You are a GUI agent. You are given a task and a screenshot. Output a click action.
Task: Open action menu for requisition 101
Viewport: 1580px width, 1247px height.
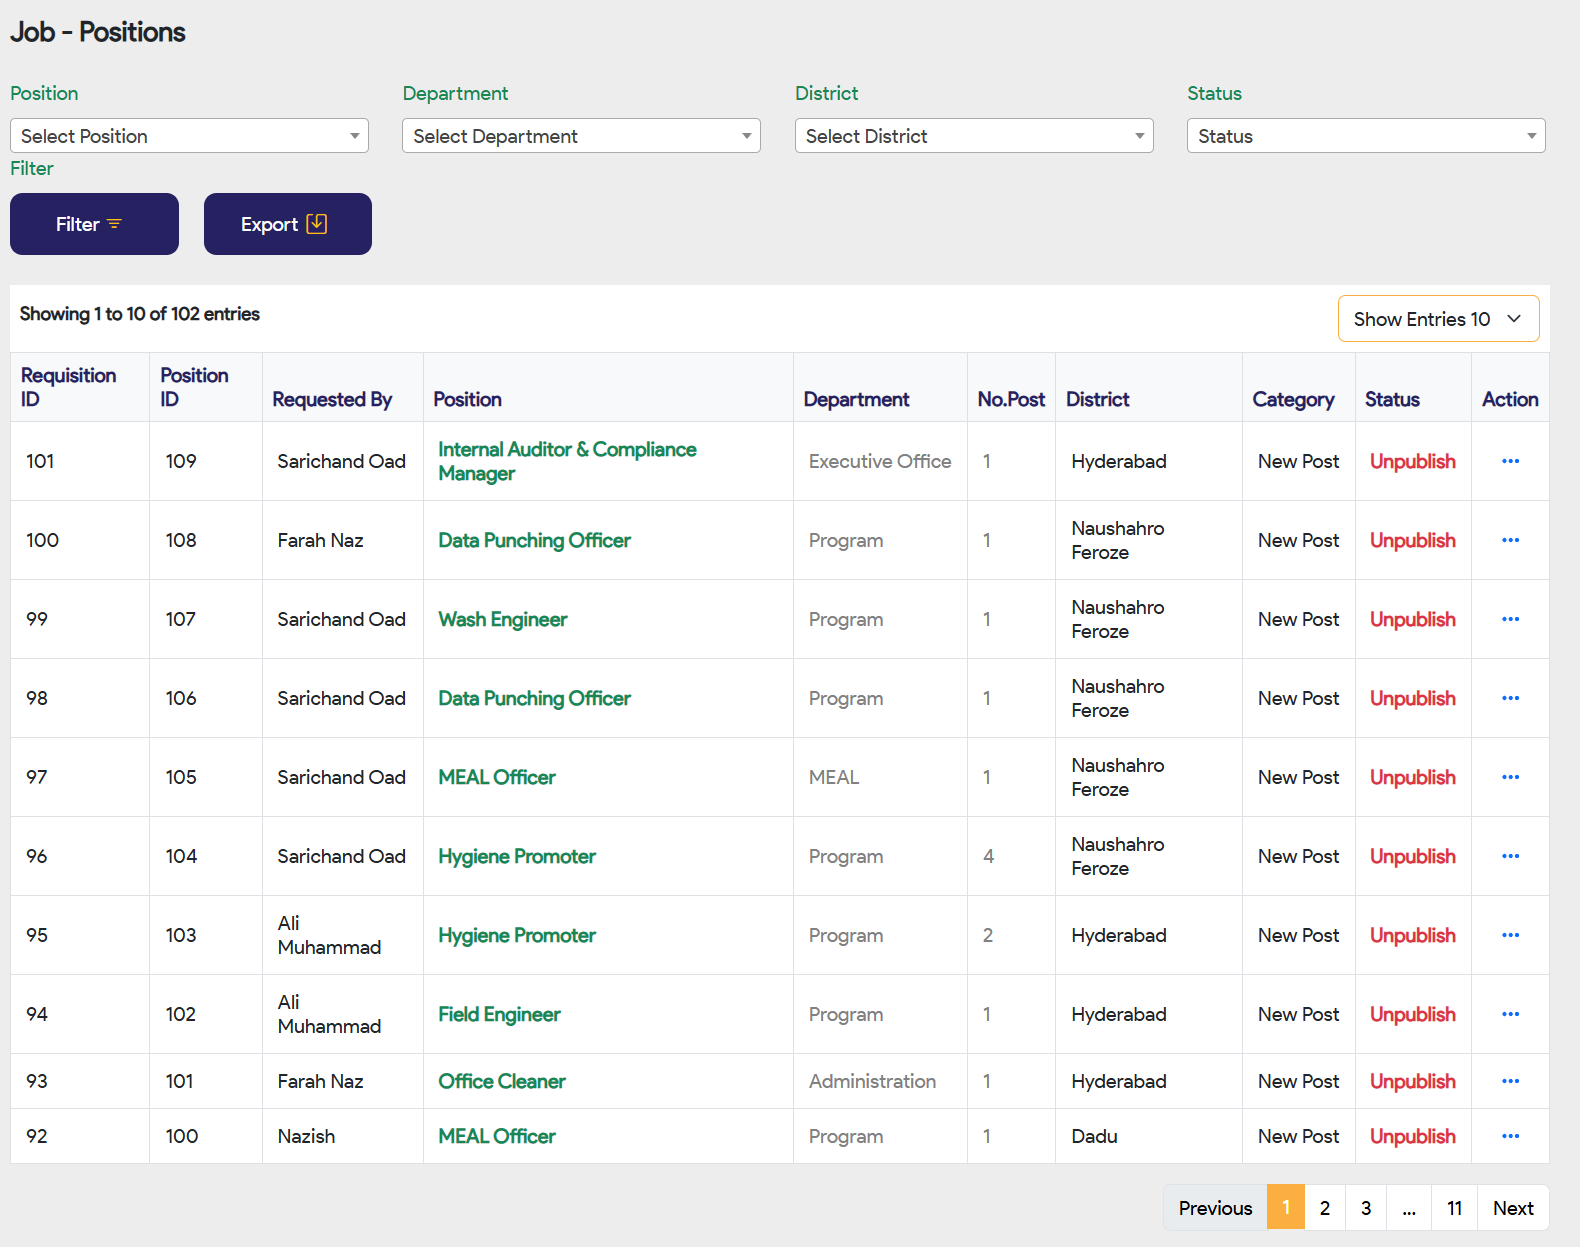(x=1510, y=461)
